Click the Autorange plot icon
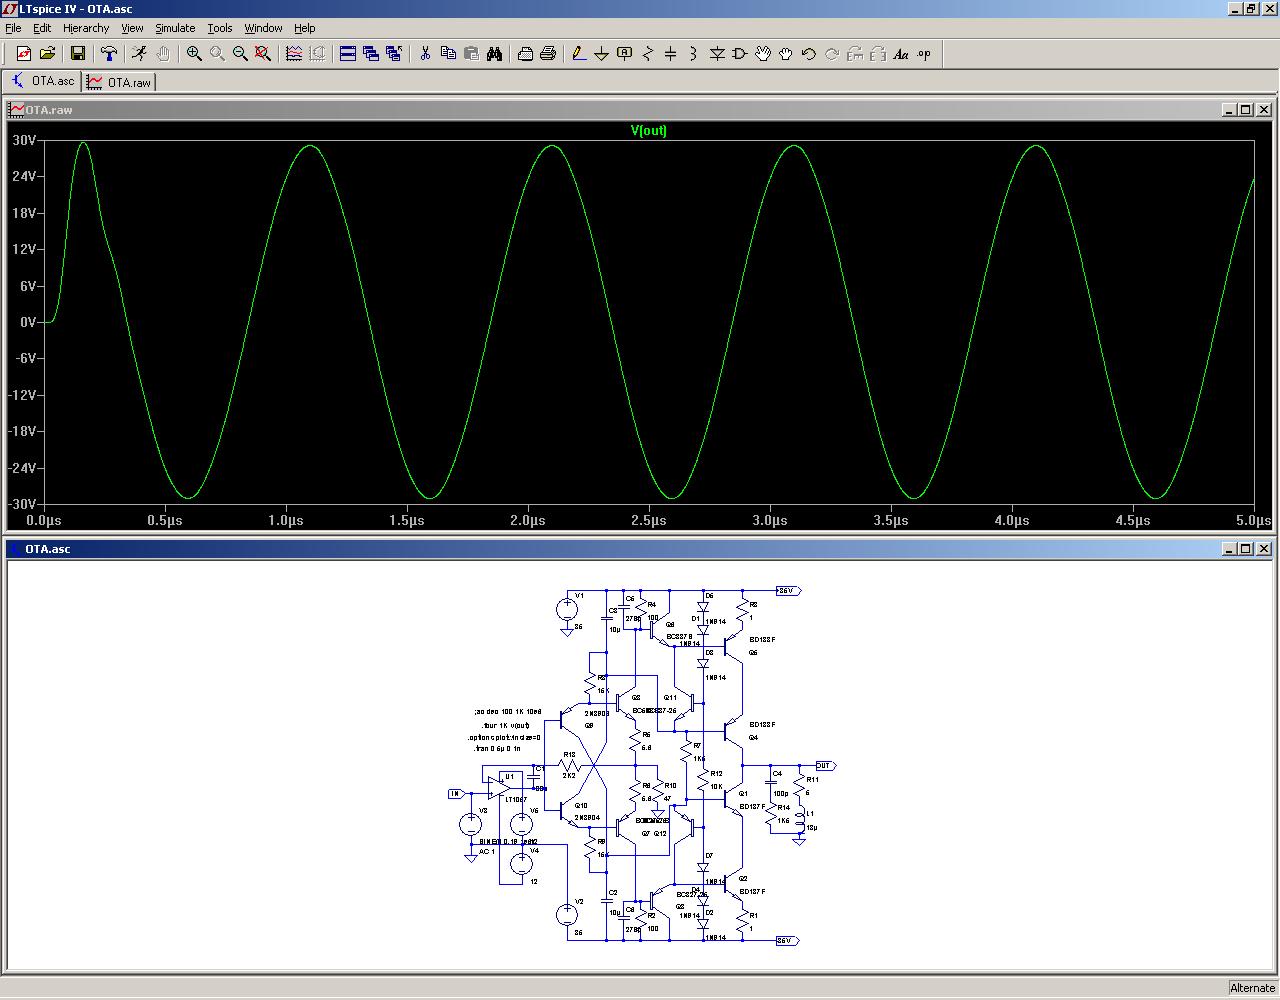1280x1000 pixels. tap(294, 54)
